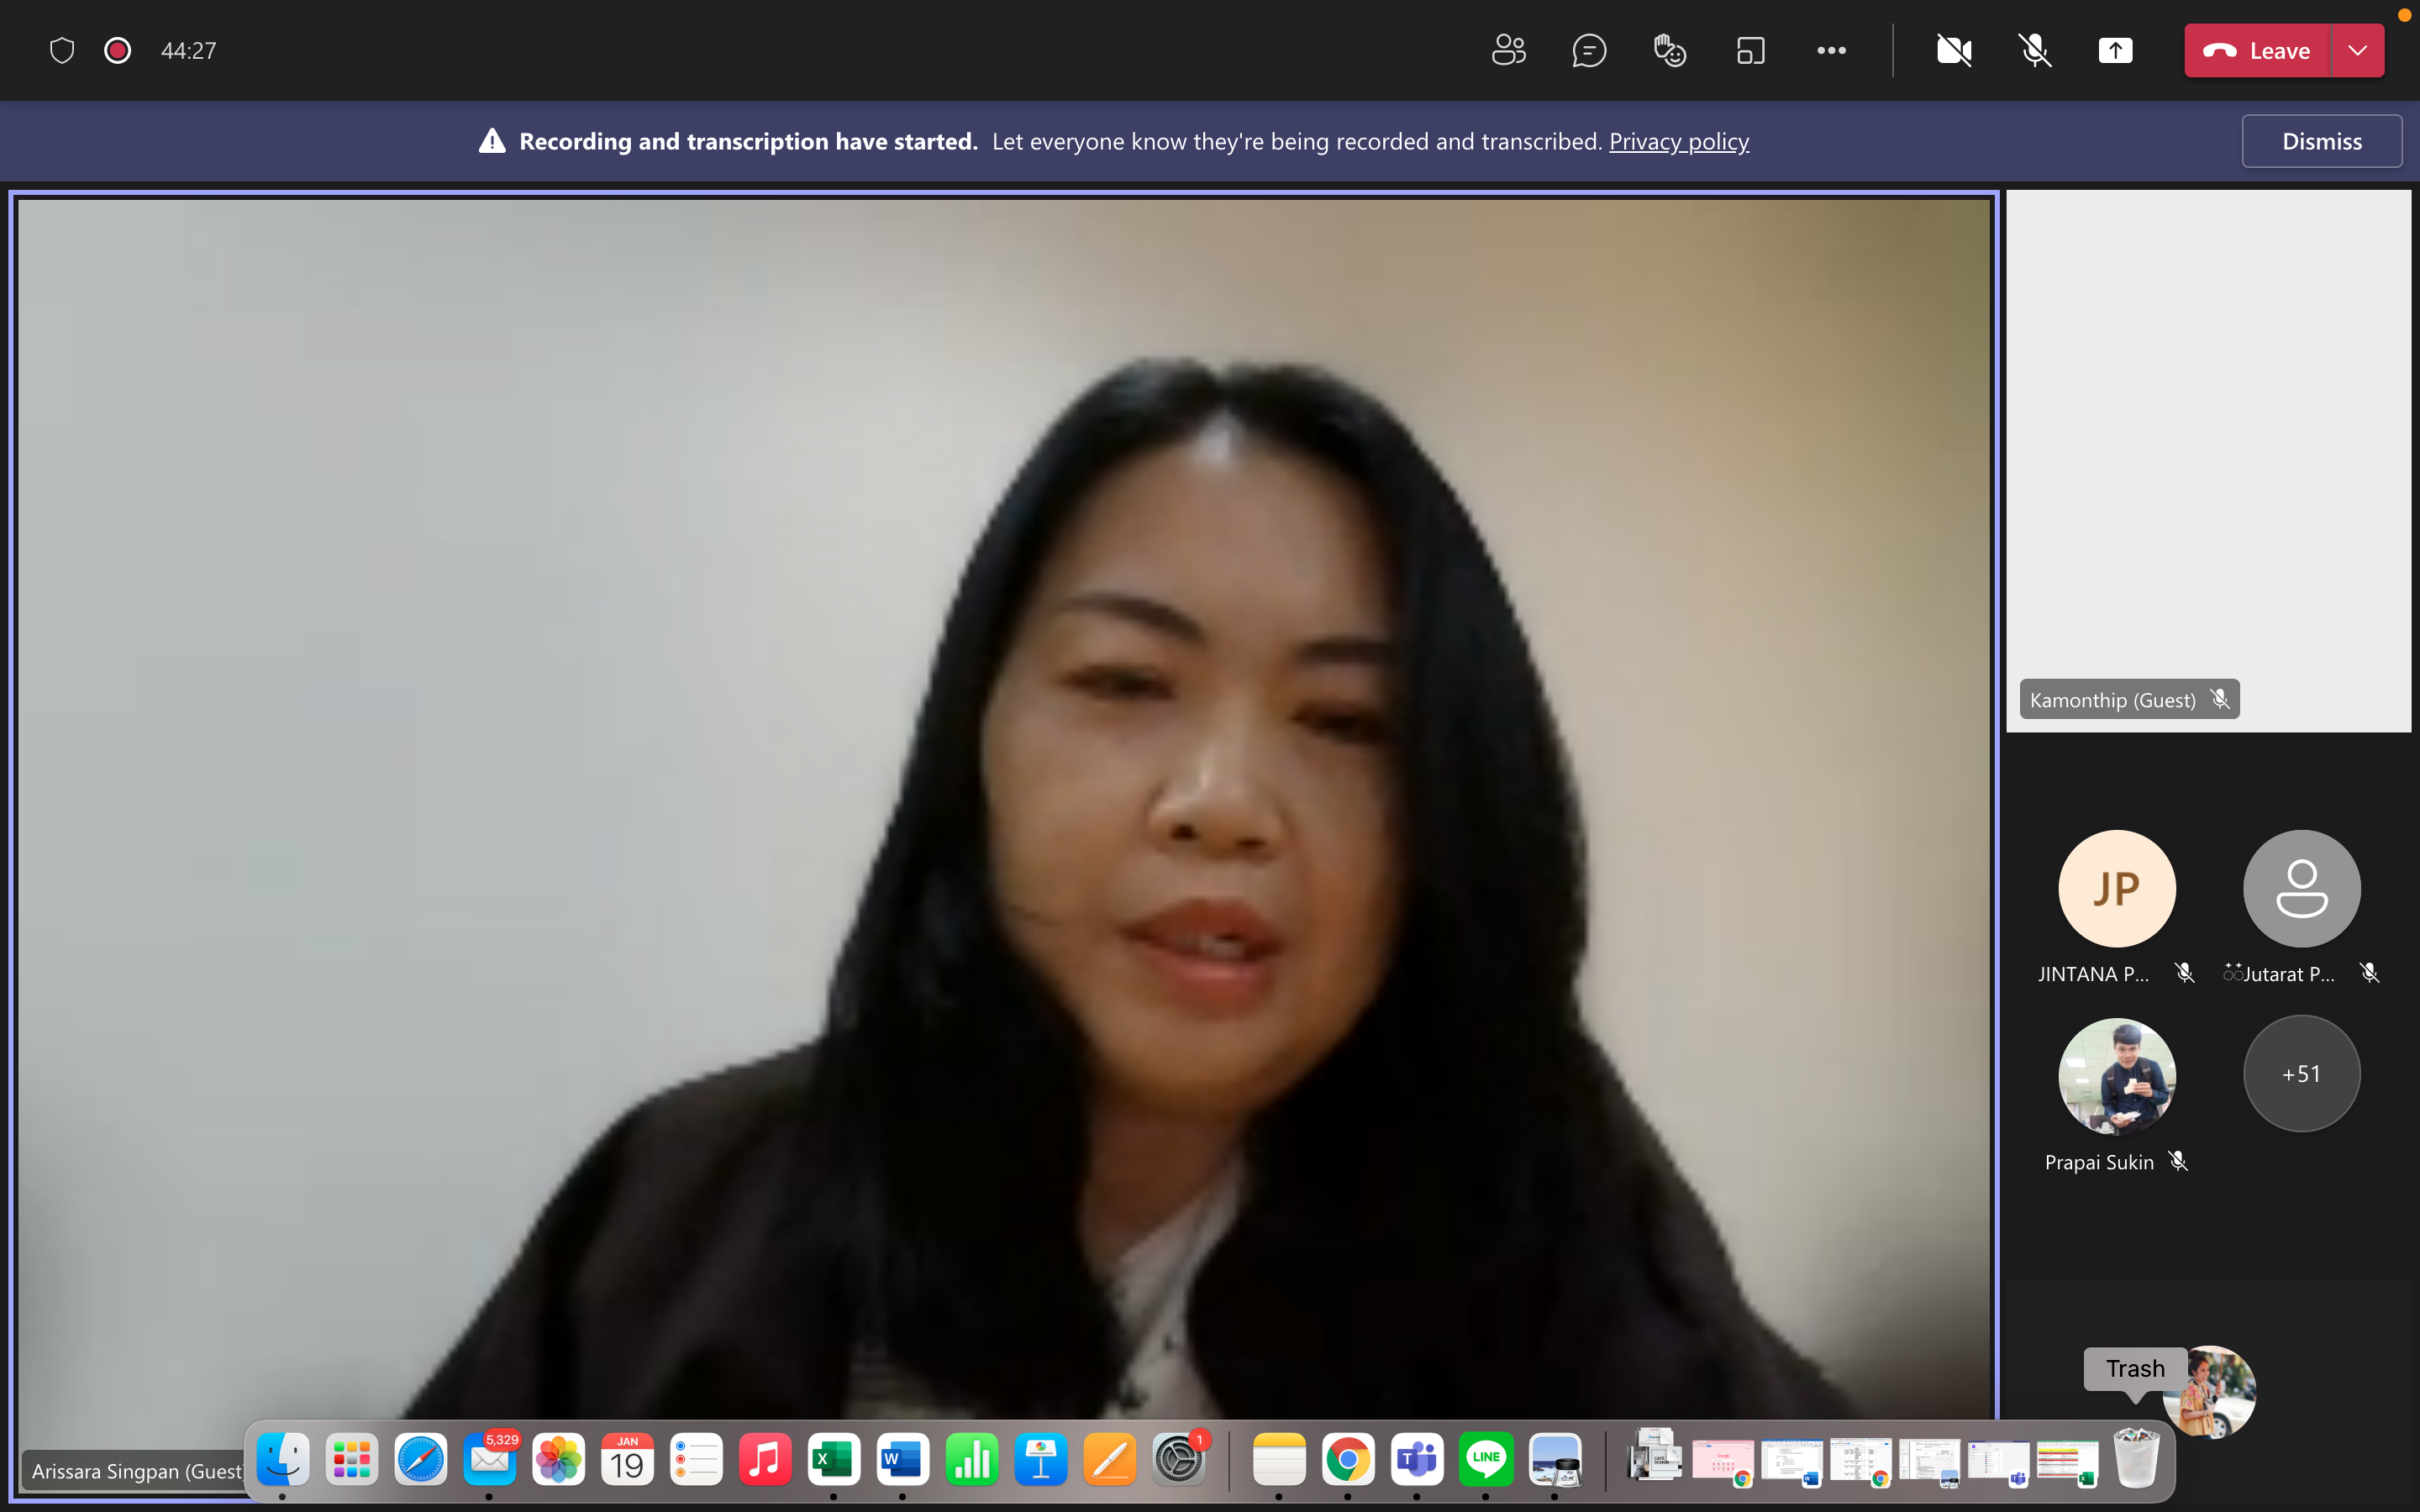Viewport: 2420px width, 1512px height.
Task: Open Finder from the dock
Action: pyautogui.click(x=283, y=1460)
